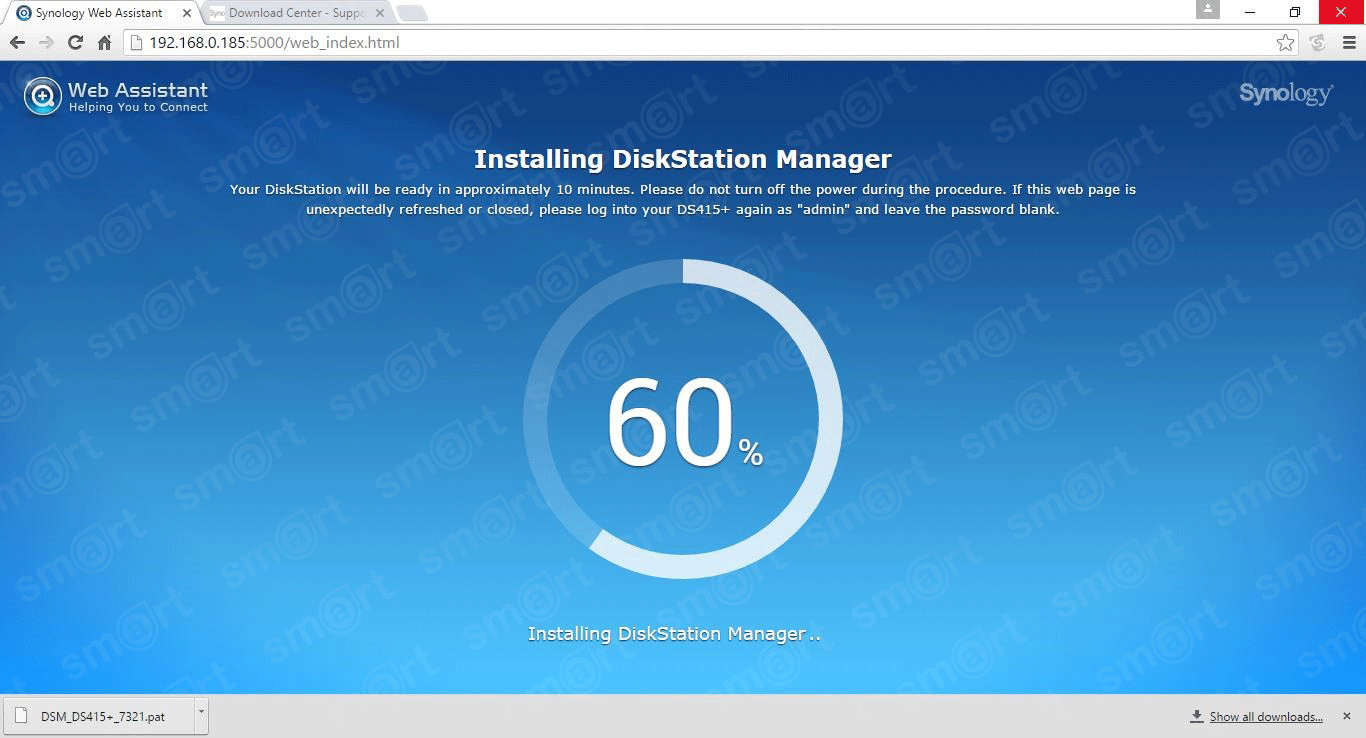
Task: Bookmark this page with the star icon
Action: [1286, 42]
